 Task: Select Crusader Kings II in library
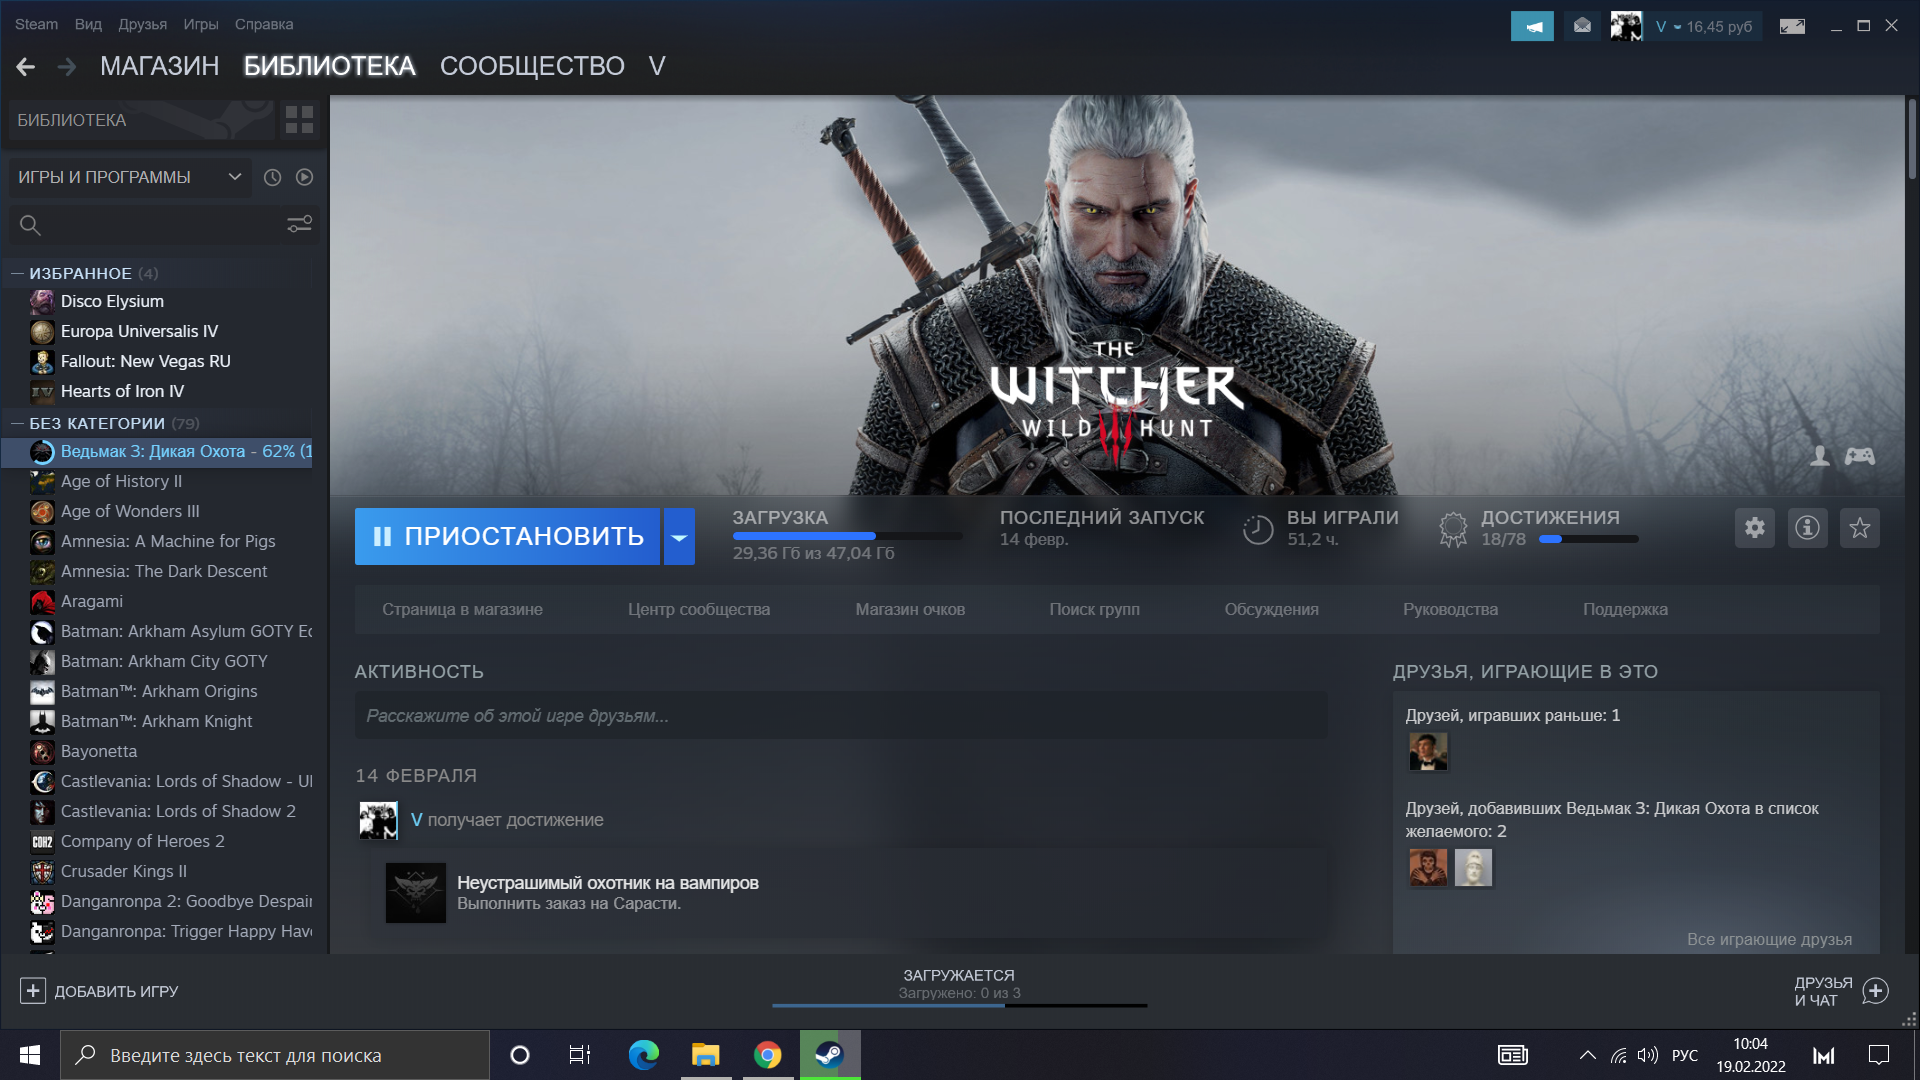(124, 871)
